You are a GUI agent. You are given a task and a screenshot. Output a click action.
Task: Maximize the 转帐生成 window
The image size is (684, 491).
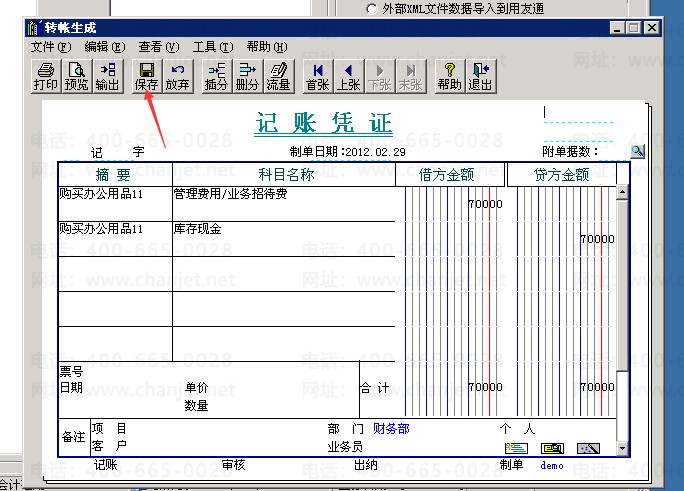click(633, 28)
